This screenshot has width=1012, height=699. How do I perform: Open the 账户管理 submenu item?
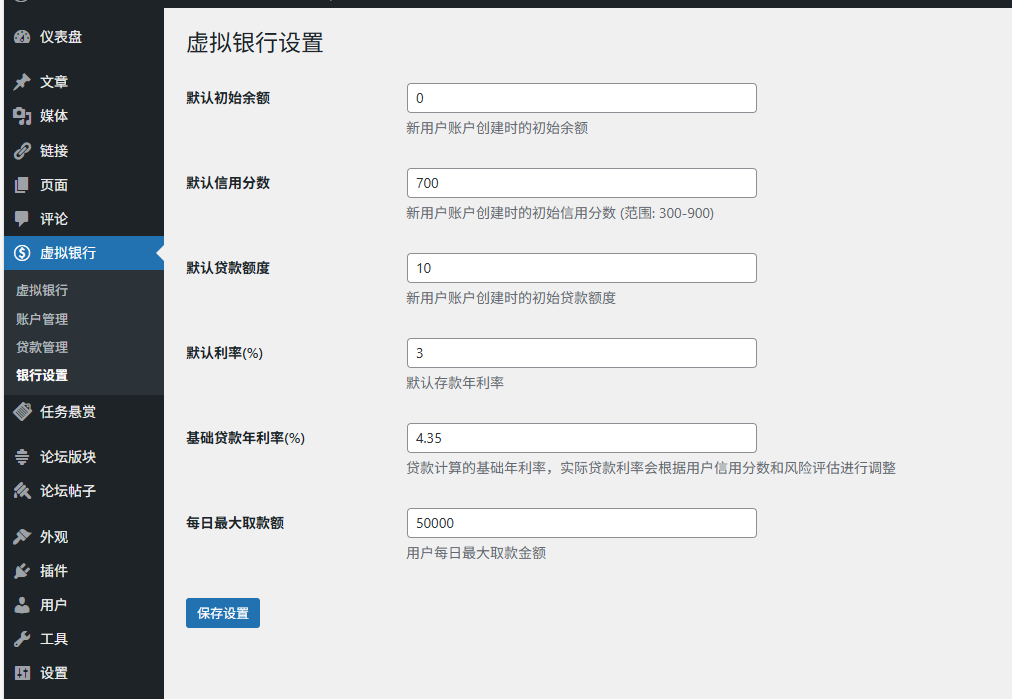click(42, 319)
